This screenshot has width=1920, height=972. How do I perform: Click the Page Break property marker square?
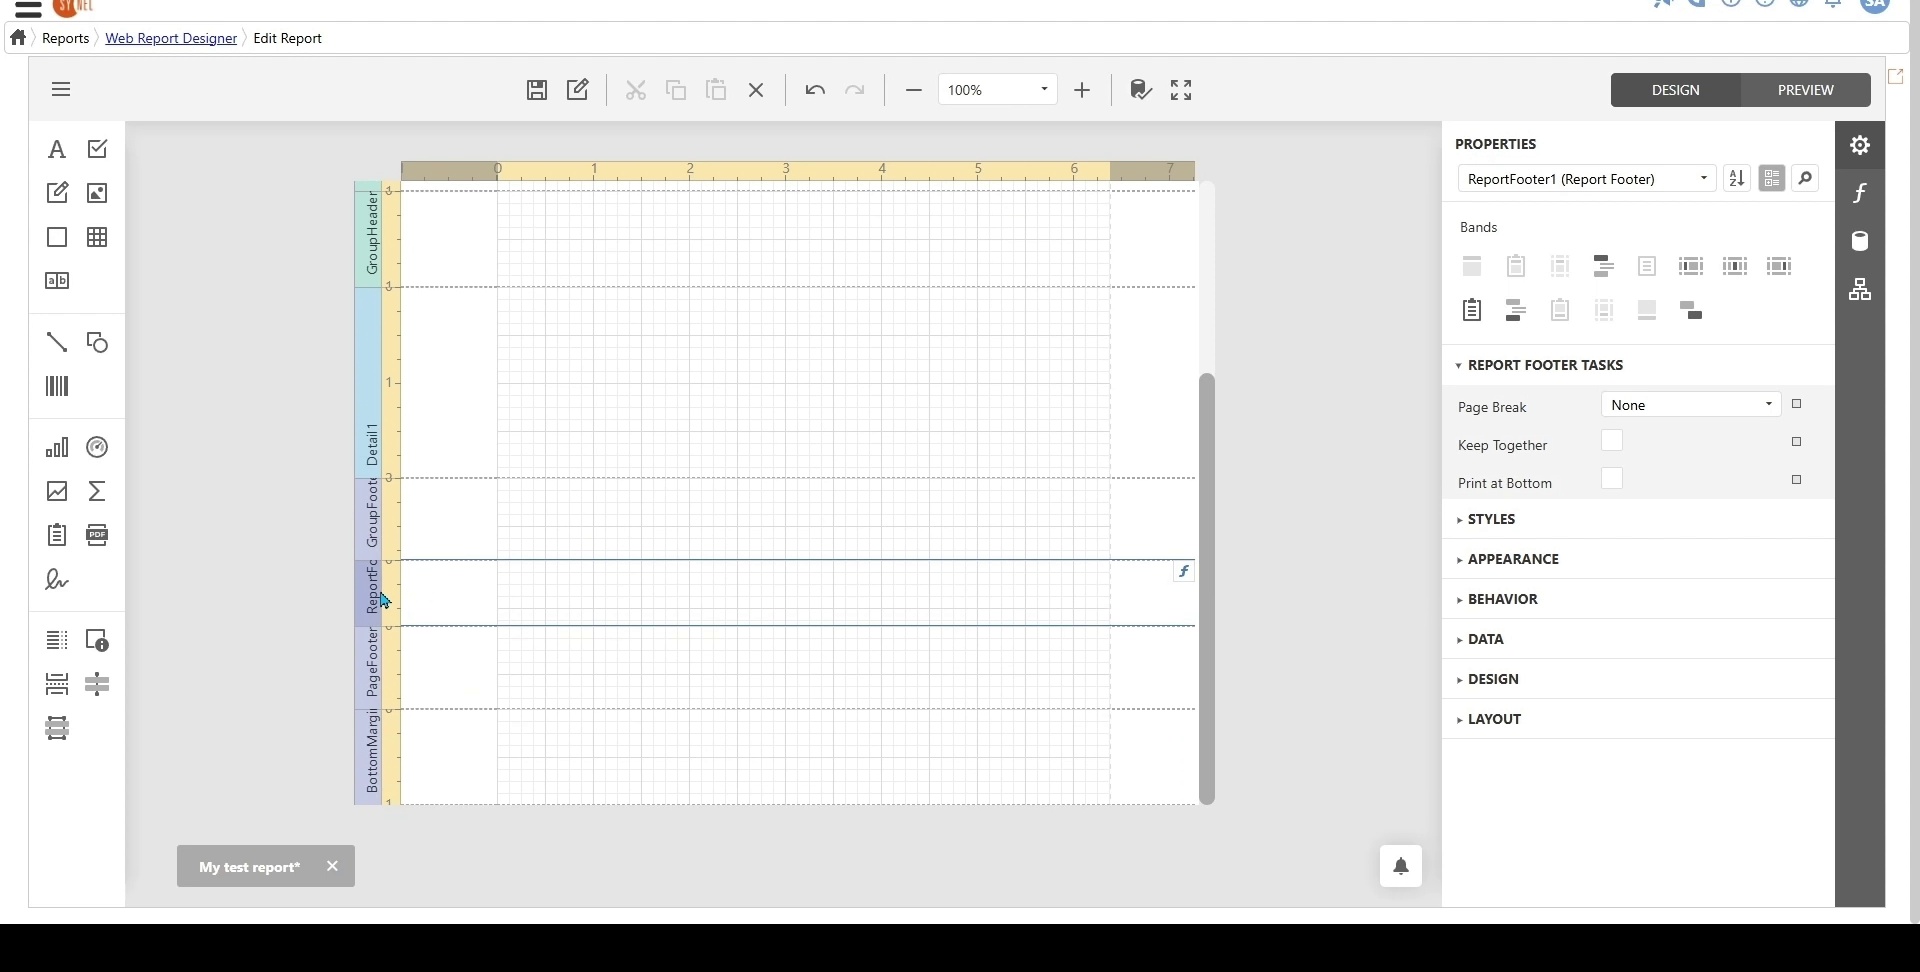tap(1798, 405)
